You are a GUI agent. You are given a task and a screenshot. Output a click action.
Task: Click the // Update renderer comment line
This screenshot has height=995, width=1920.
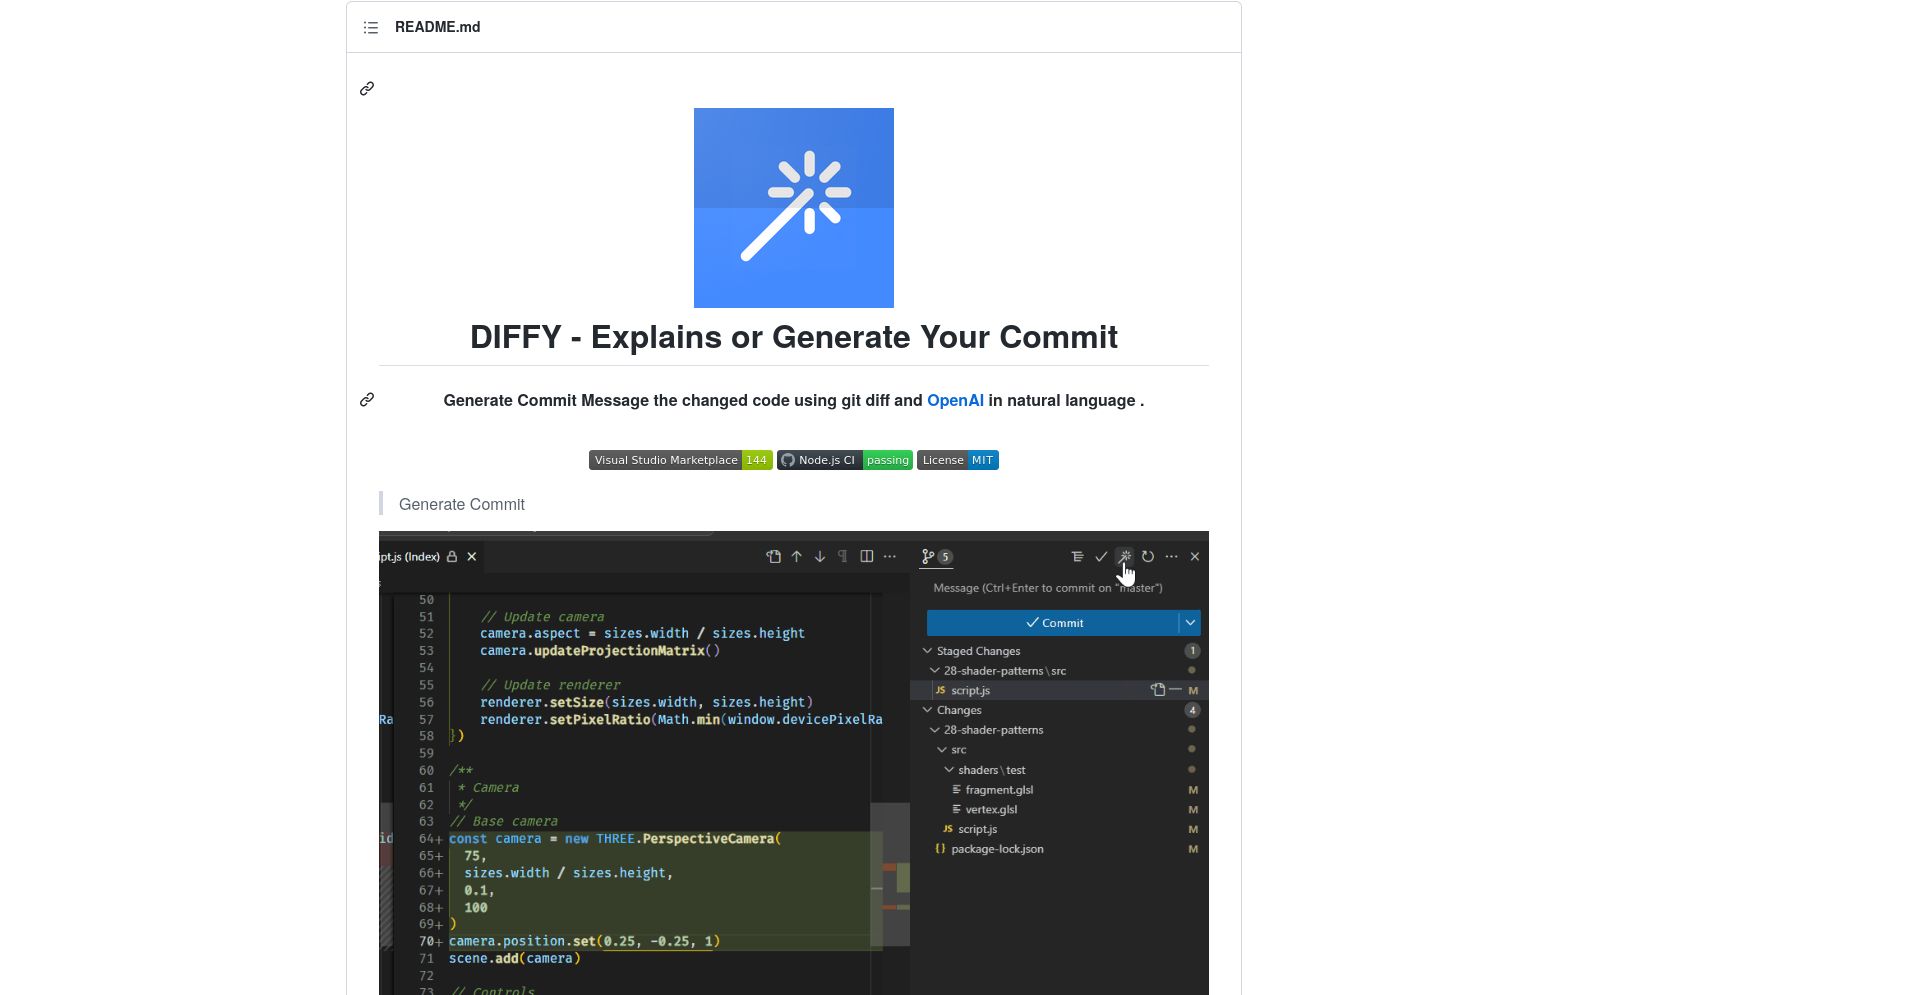click(x=550, y=685)
